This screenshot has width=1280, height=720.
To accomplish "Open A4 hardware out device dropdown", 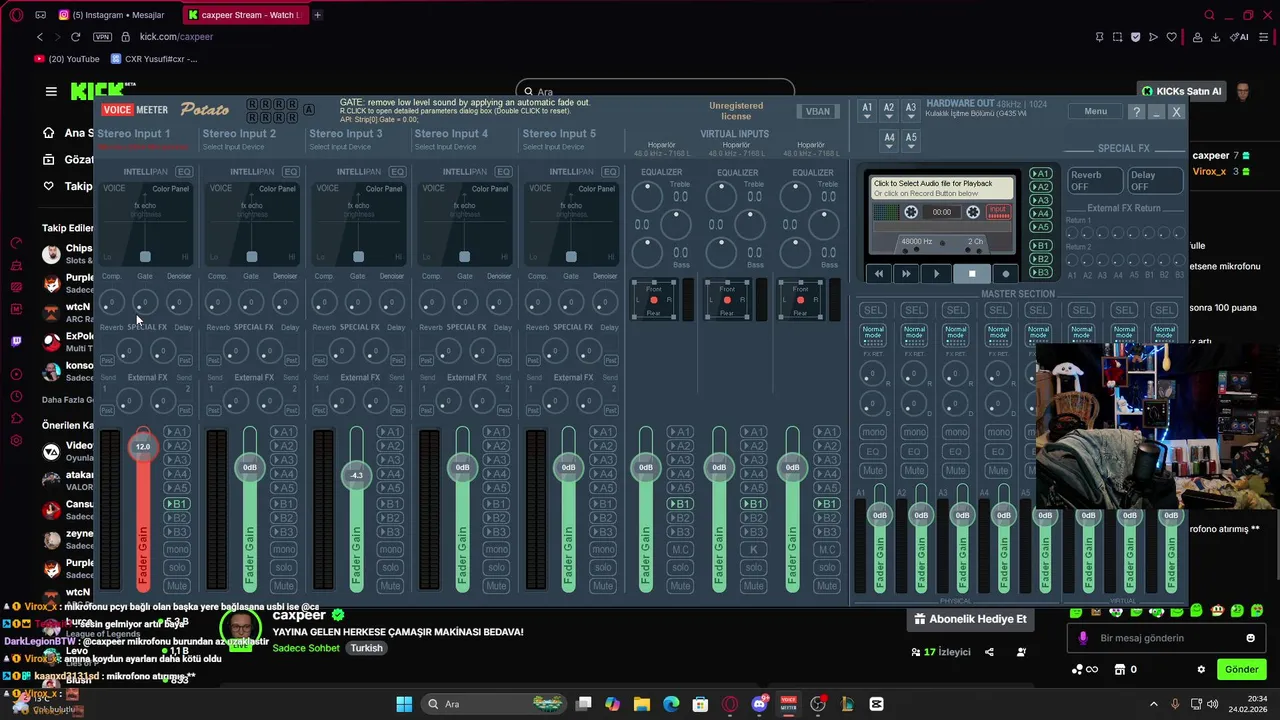I will (889, 141).
